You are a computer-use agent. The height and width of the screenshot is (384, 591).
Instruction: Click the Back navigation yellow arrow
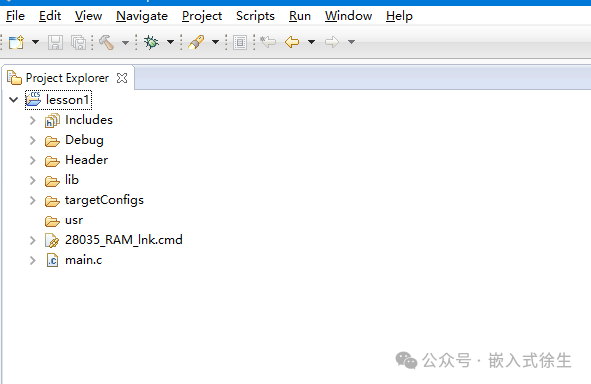292,42
